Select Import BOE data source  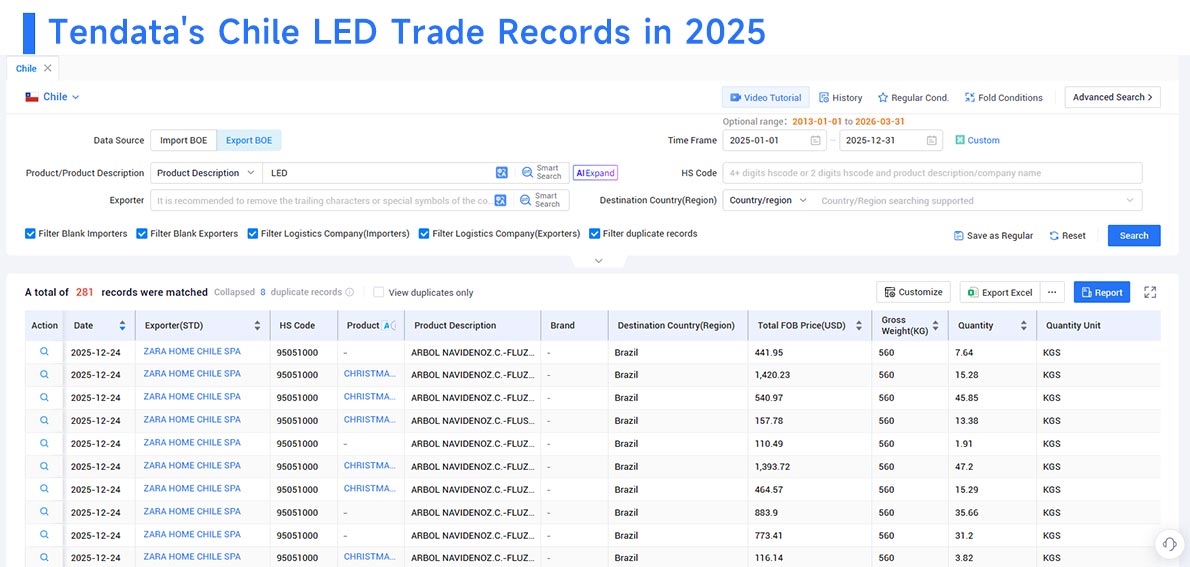[184, 140]
